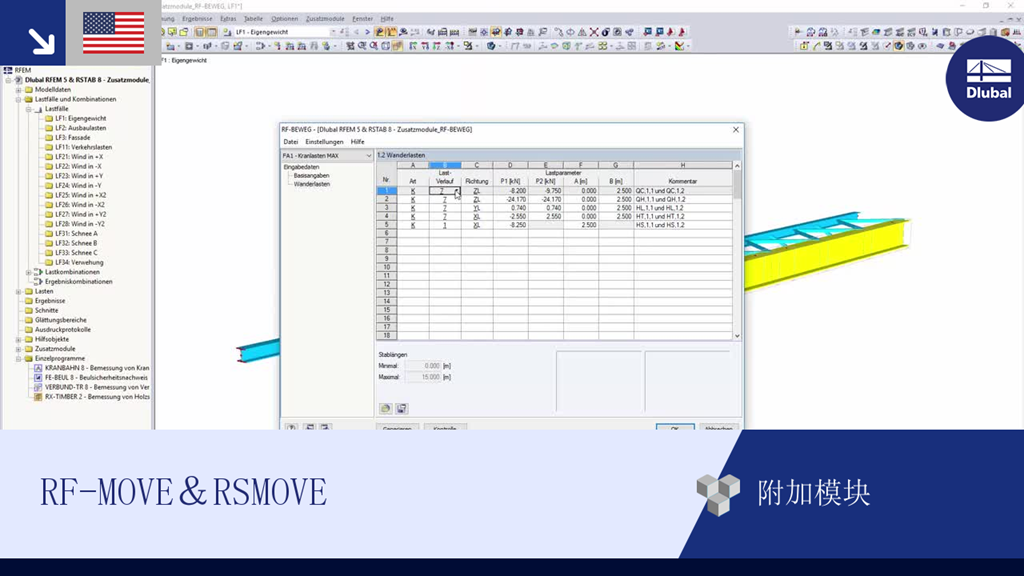Click comment cell 'HS,1,1 und HS,1,2'

(682, 225)
